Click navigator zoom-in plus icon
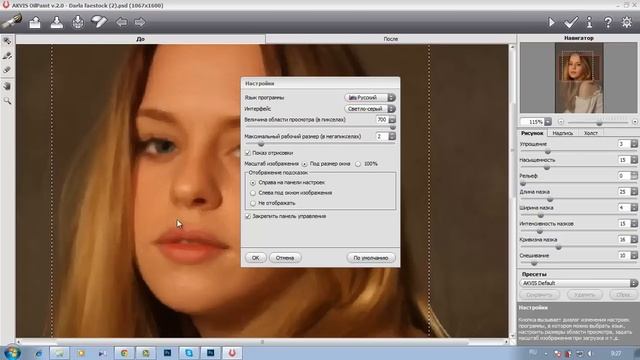 pyautogui.click(x=635, y=122)
